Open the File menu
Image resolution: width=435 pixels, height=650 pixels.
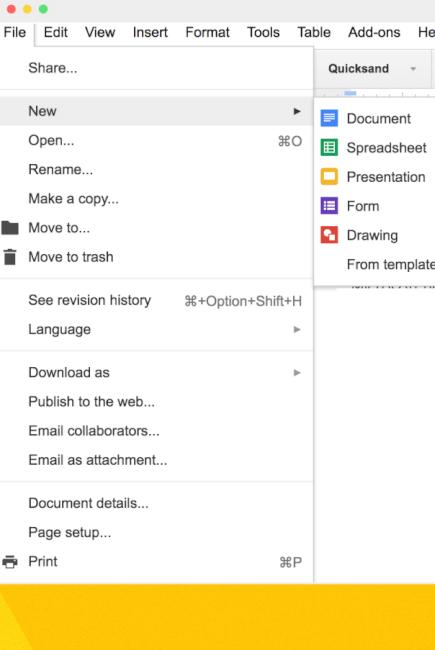[15, 32]
